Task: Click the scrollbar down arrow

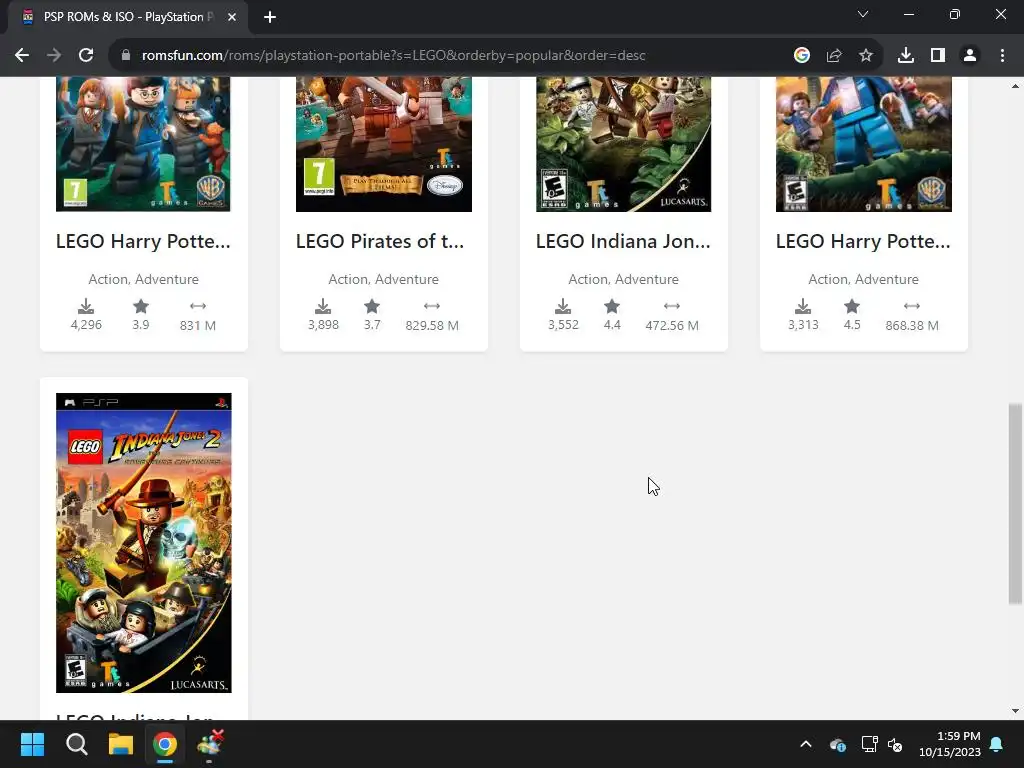Action: coord(1015,711)
